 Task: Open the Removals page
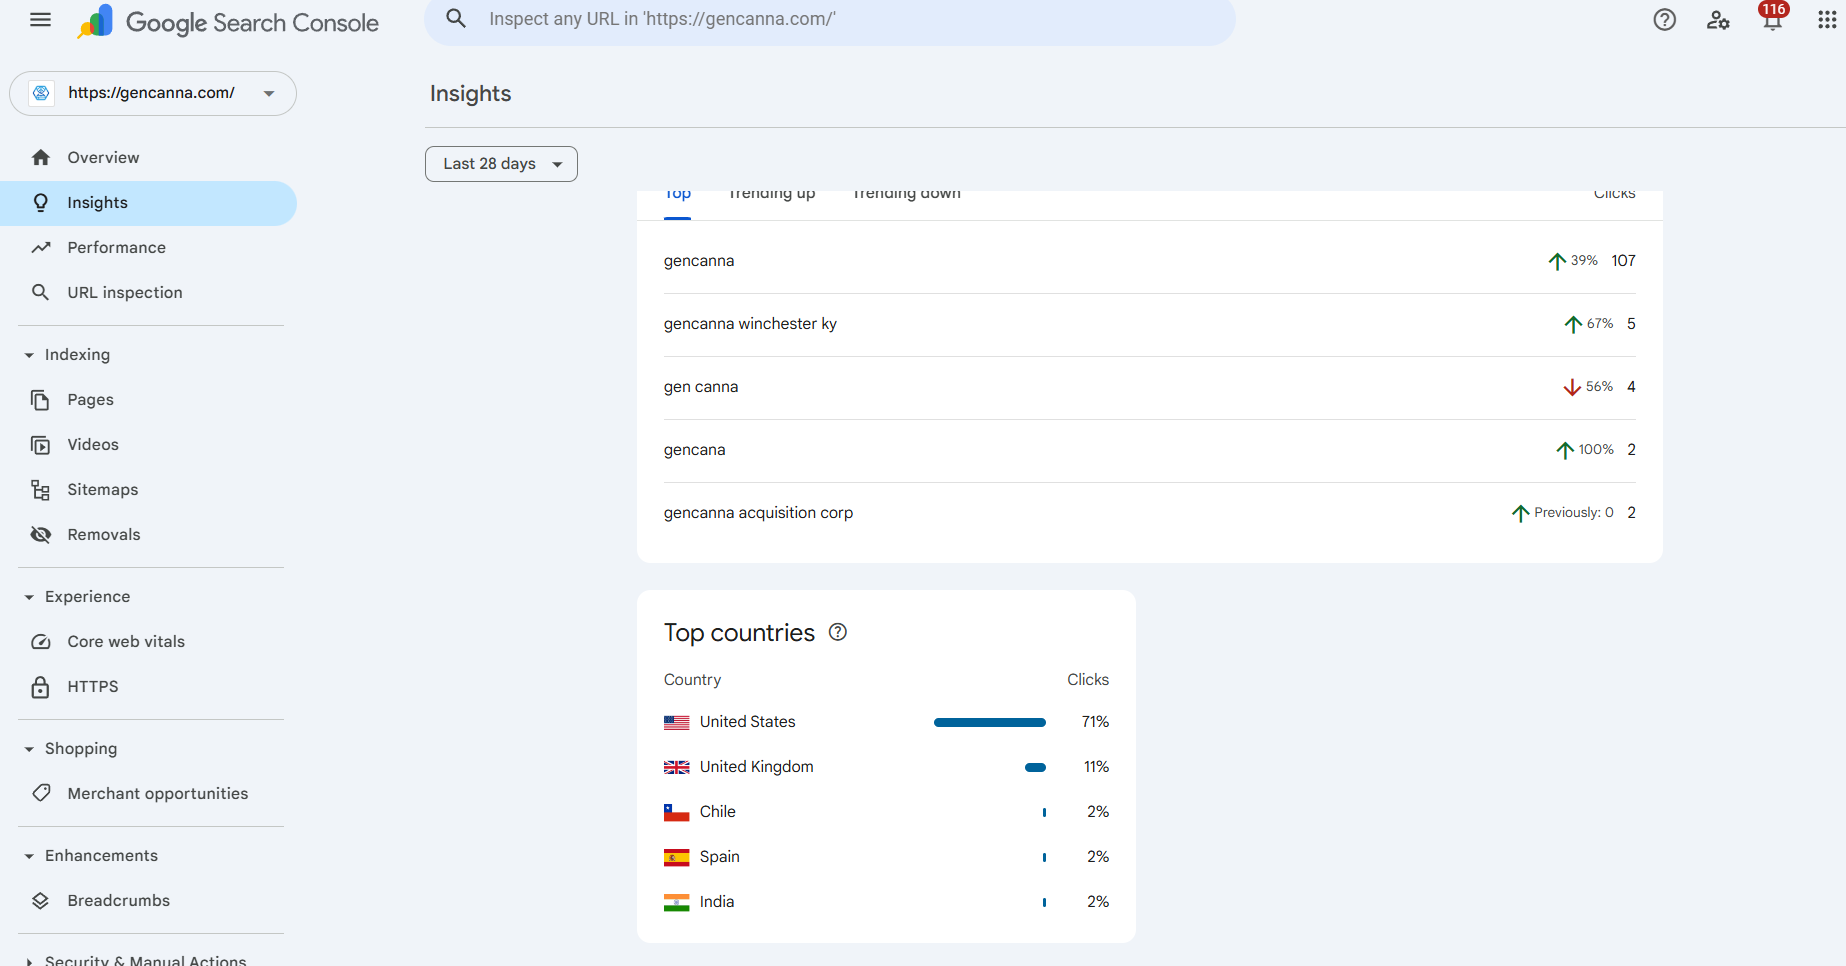(104, 535)
